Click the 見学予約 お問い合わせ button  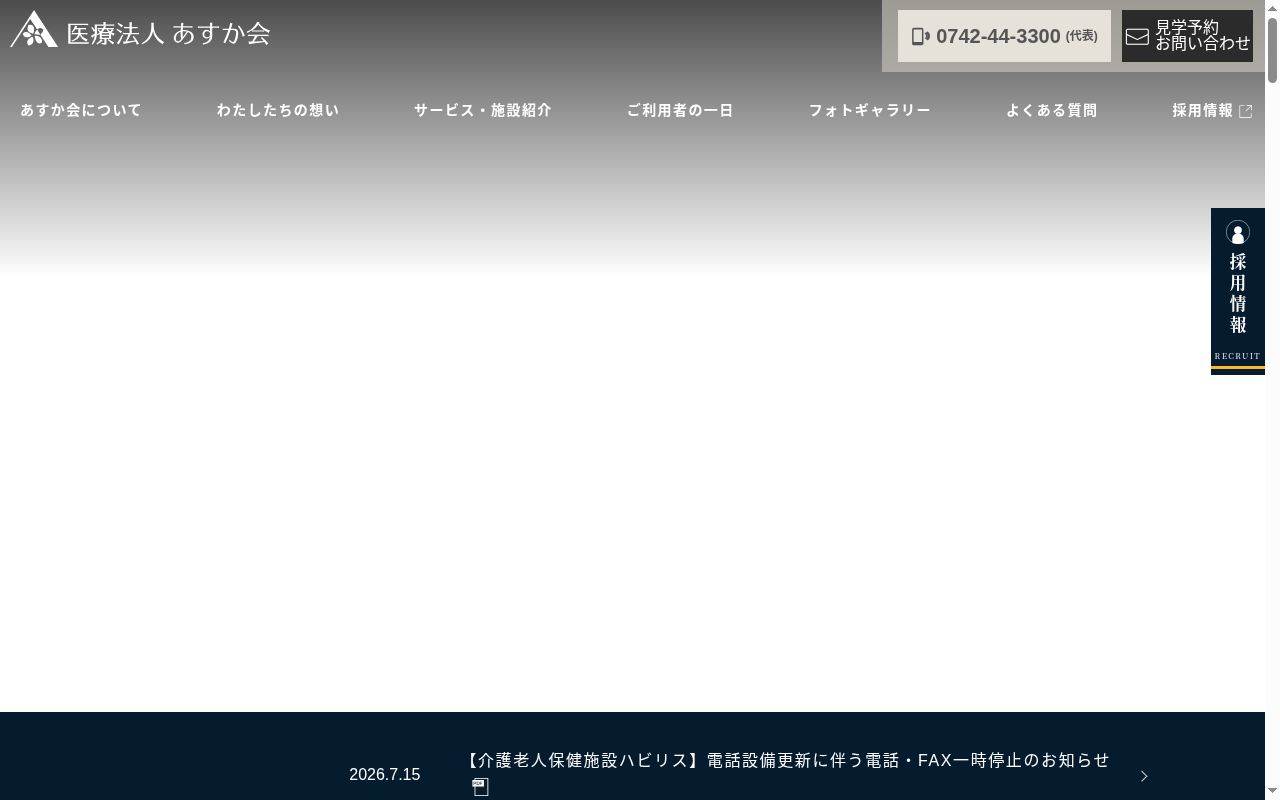(1187, 36)
